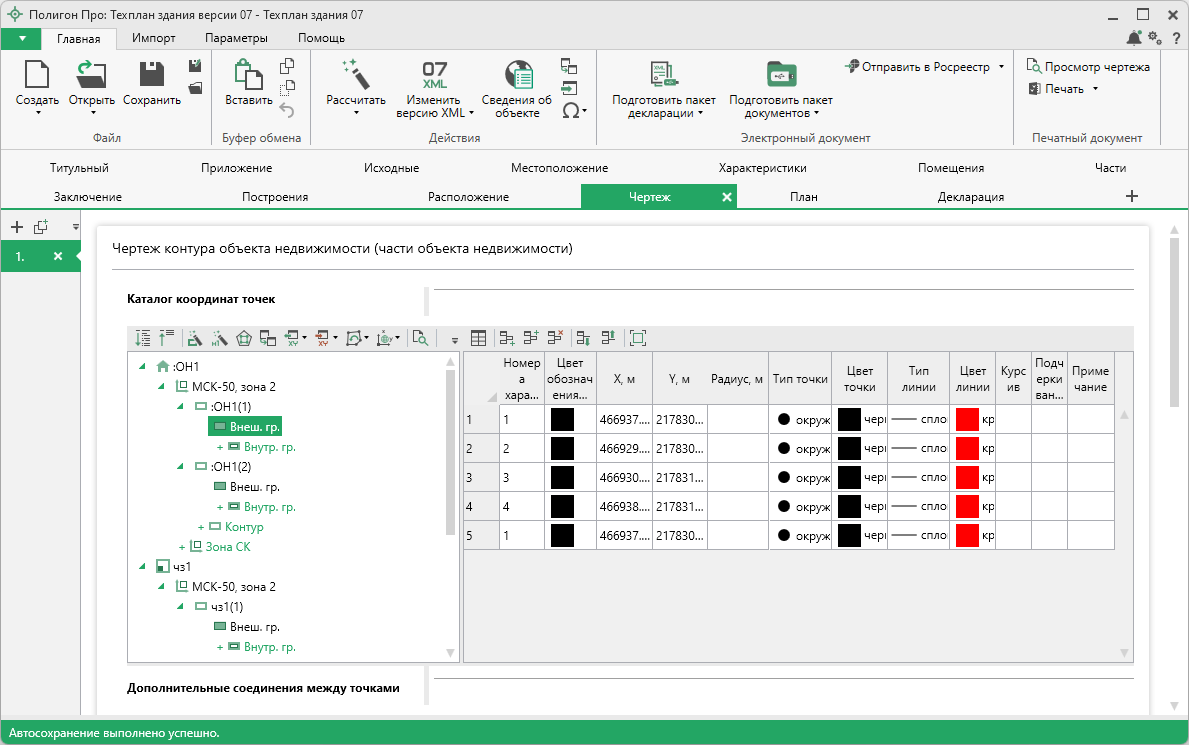Close the Чертеж tab

coord(727,197)
